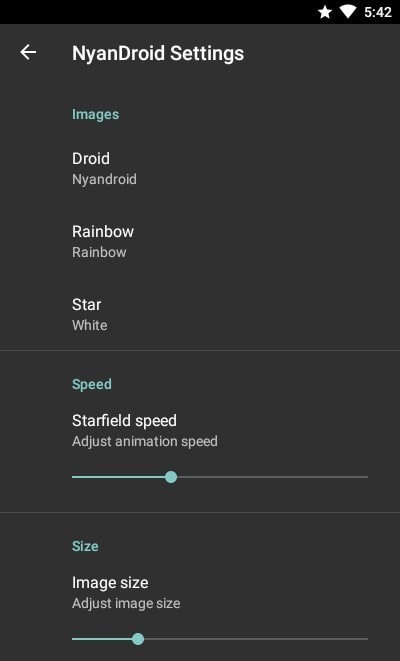The width and height of the screenshot is (400, 661).
Task: Tap the Starfield speed title
Action: [x=124, y=420]
